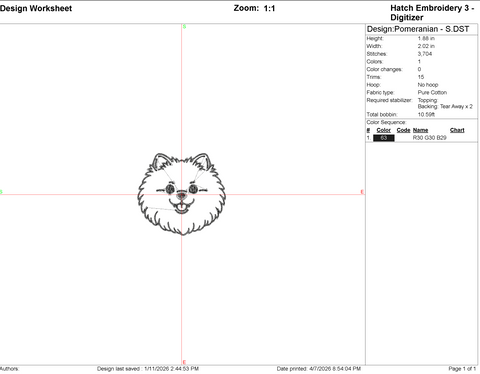
Task: Select the 'Design Worksheet' title text
Action: click(x=36, y=8)
